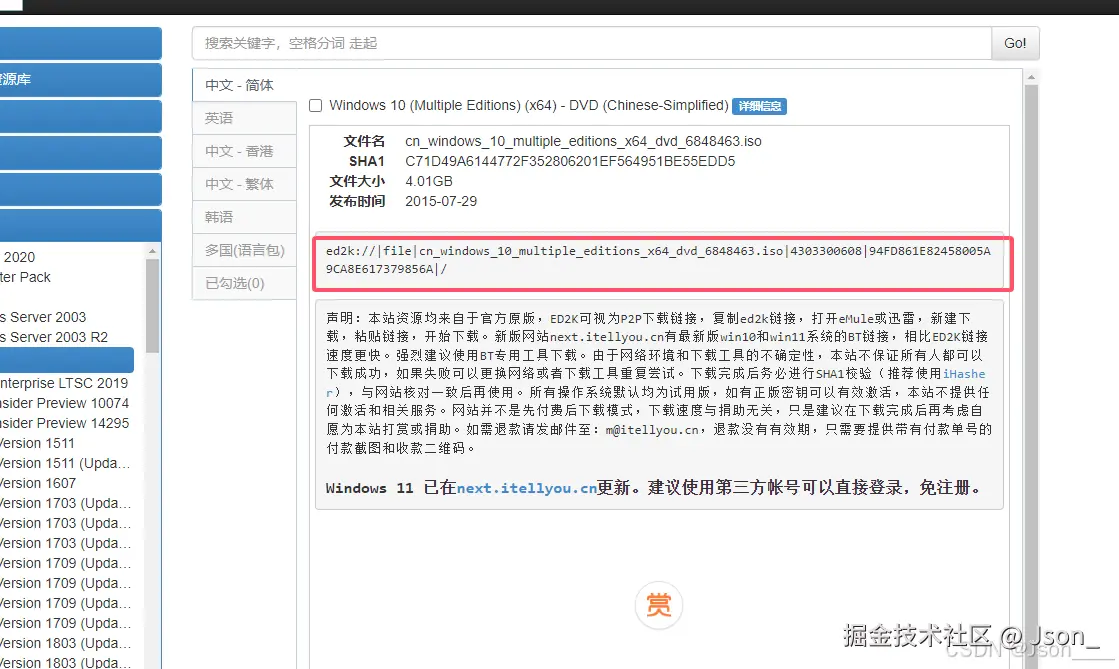This screenshot has width=1119, height=669.
Task: Open the 资源库 blue sidebar category
Action: pos(80,79)
